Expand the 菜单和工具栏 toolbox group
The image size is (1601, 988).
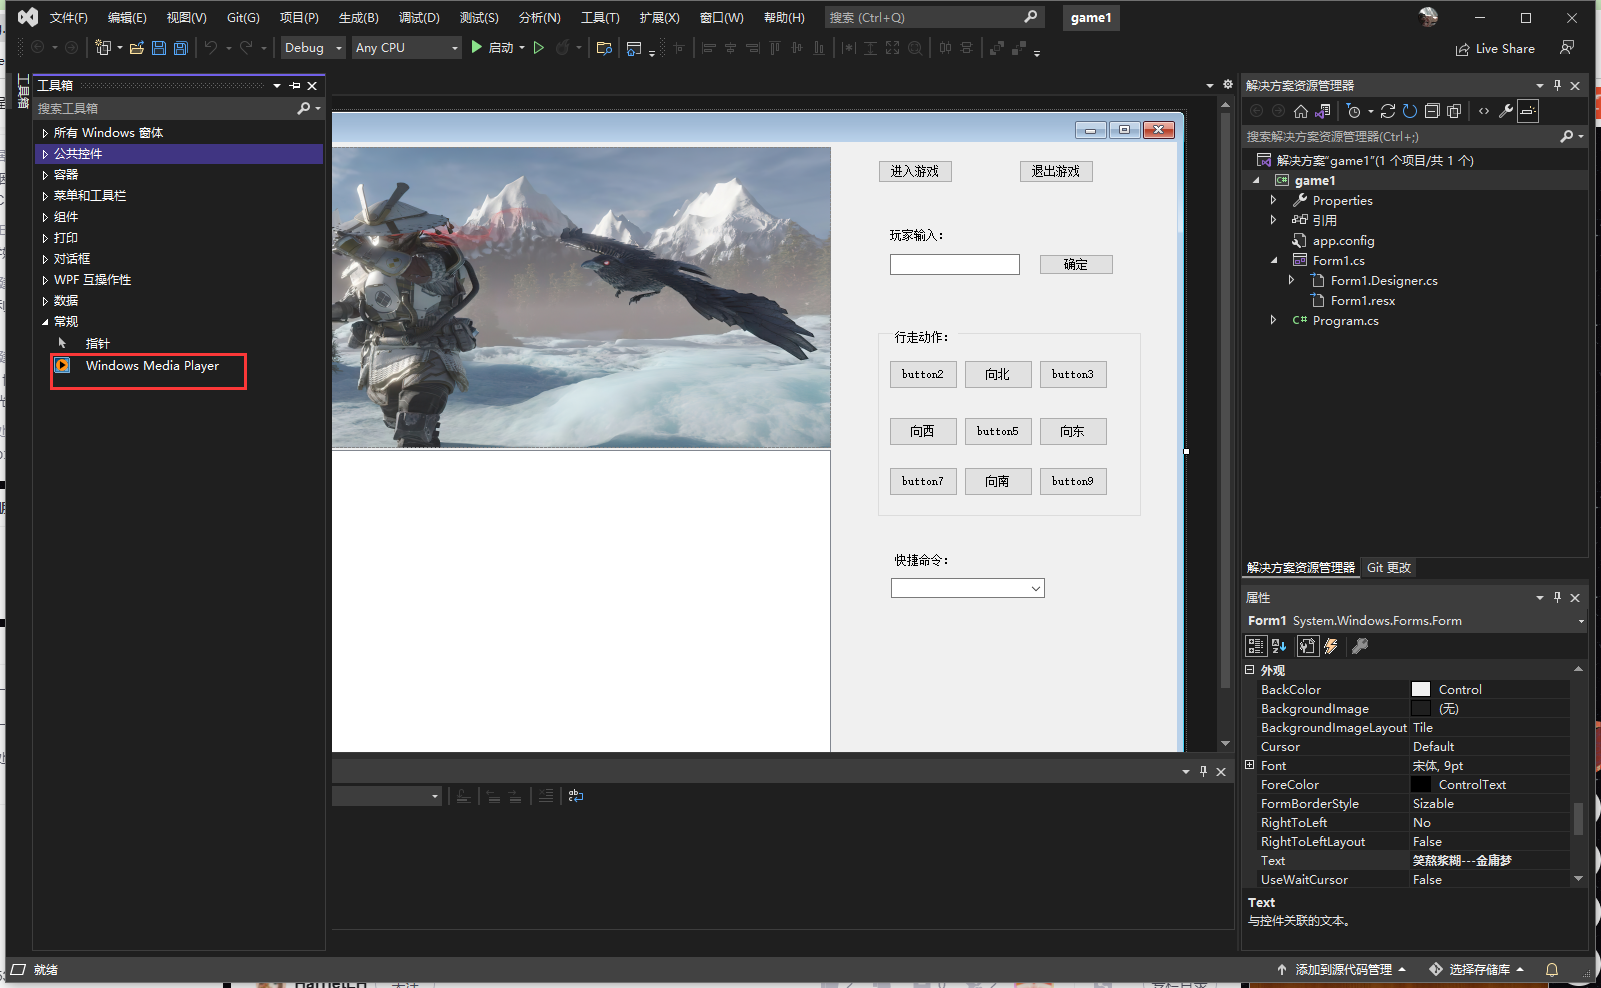pos(45,196)
